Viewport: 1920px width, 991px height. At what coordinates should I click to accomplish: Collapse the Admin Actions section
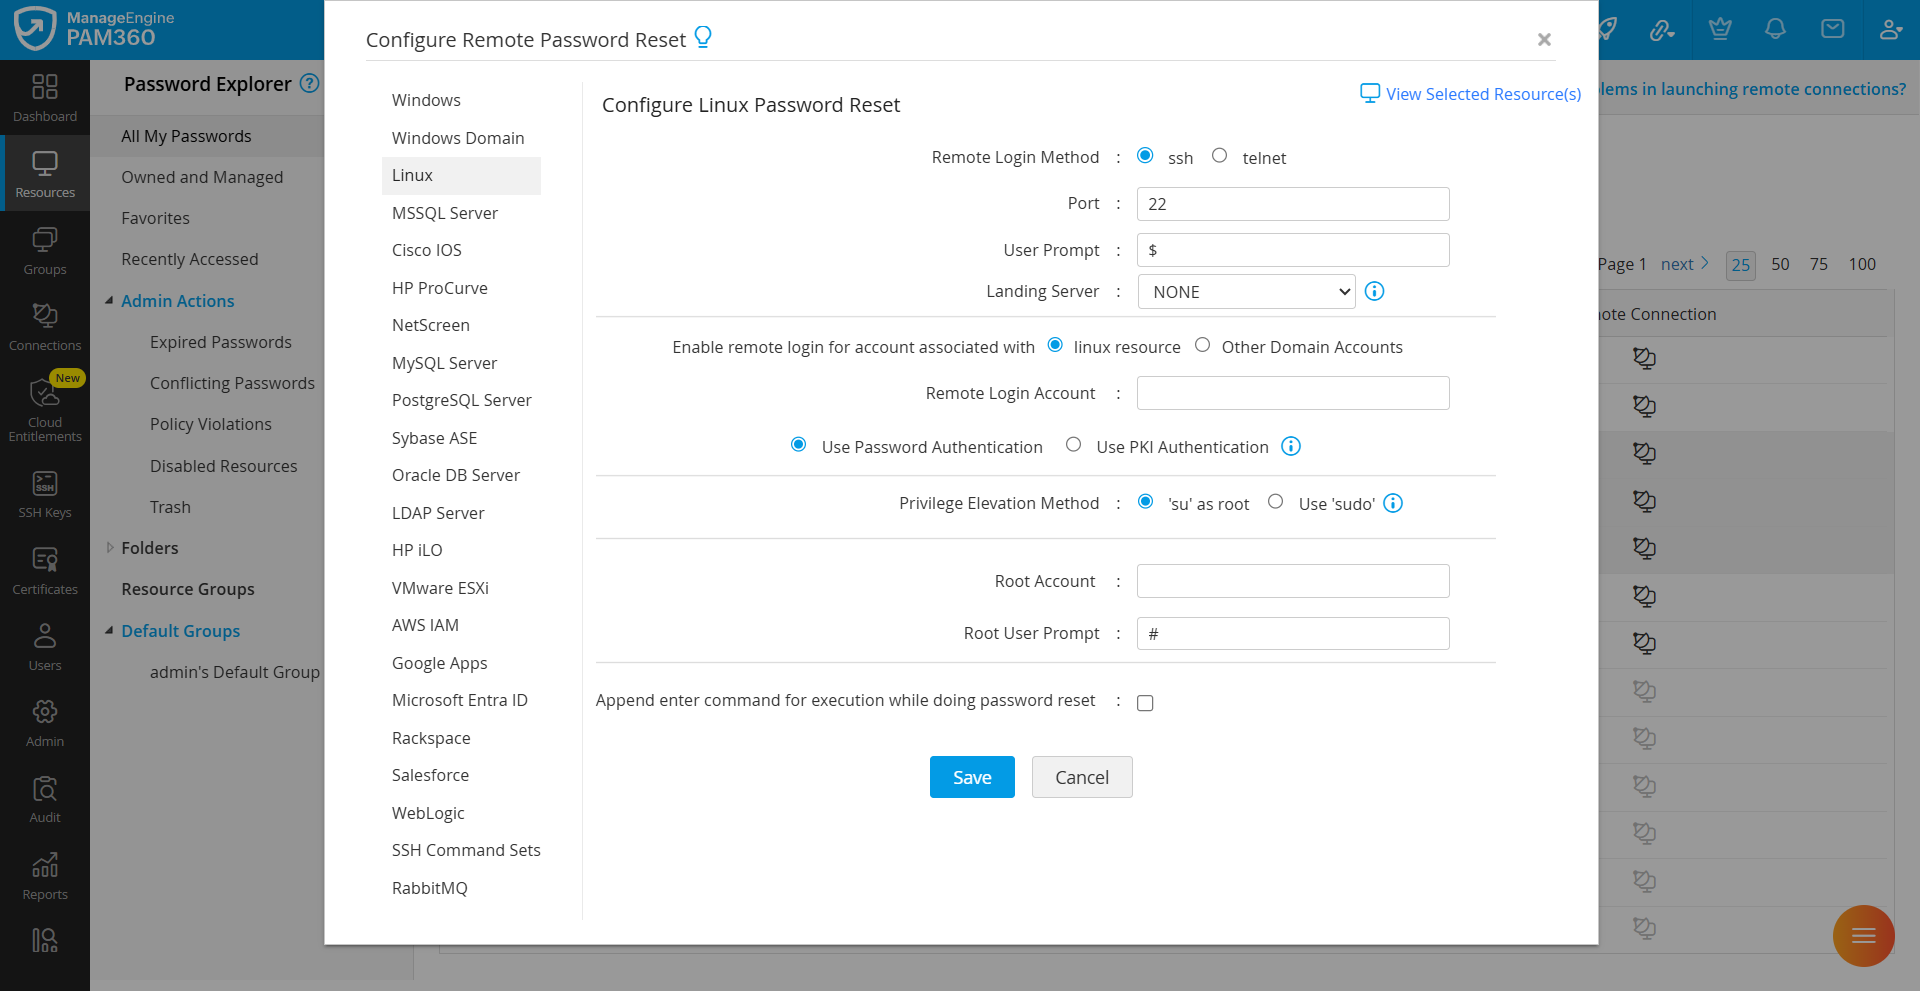(110, 300)
